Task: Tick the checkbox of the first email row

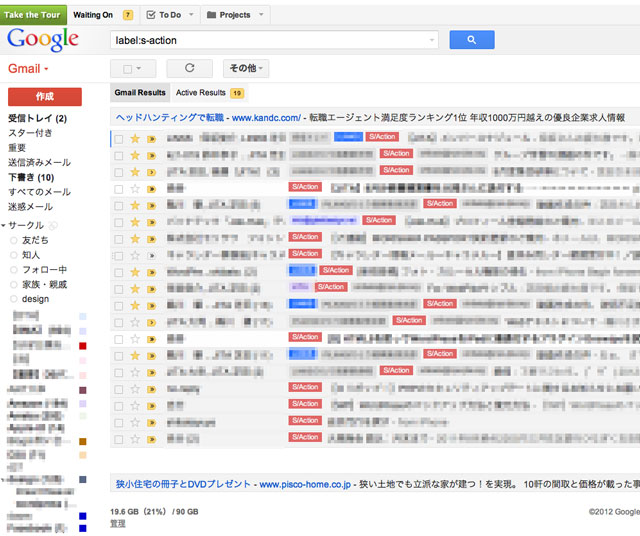Action: [119, 139]
